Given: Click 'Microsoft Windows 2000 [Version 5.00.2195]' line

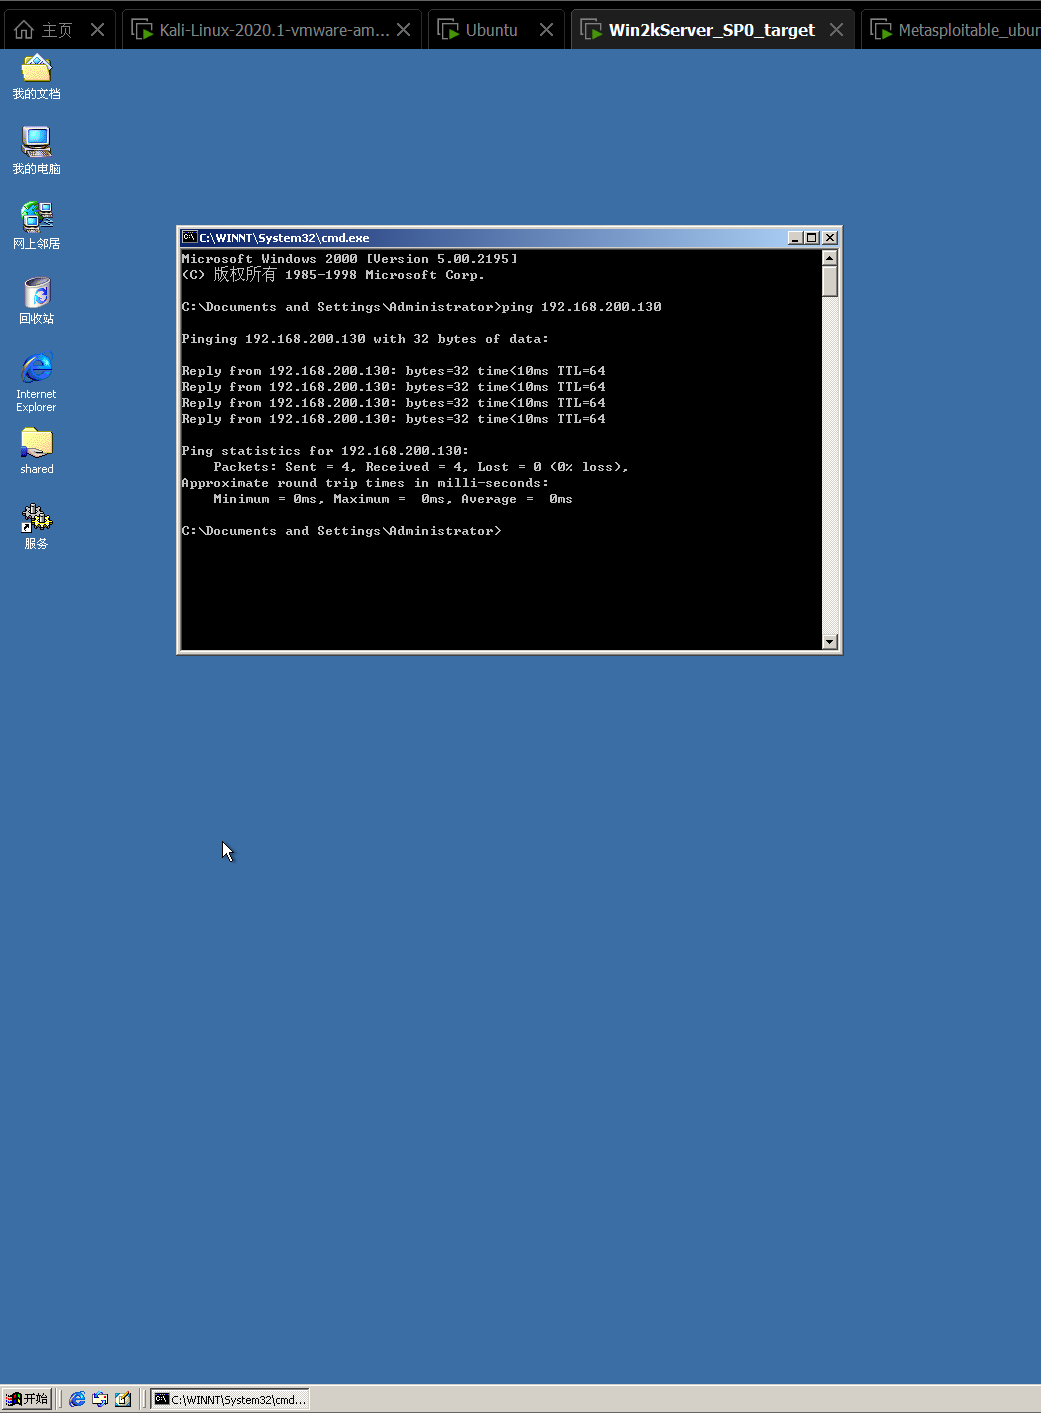Looking at the screenshot, I should coord(350,259).
